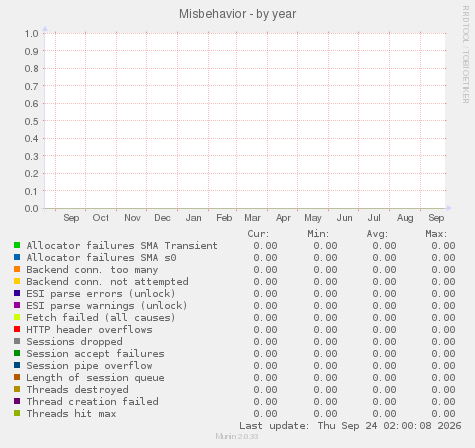This screenshot has height=448, width=475.
Task: Click the yellow Backend conn. not attempted swatch
Action: tap(17, 281)
